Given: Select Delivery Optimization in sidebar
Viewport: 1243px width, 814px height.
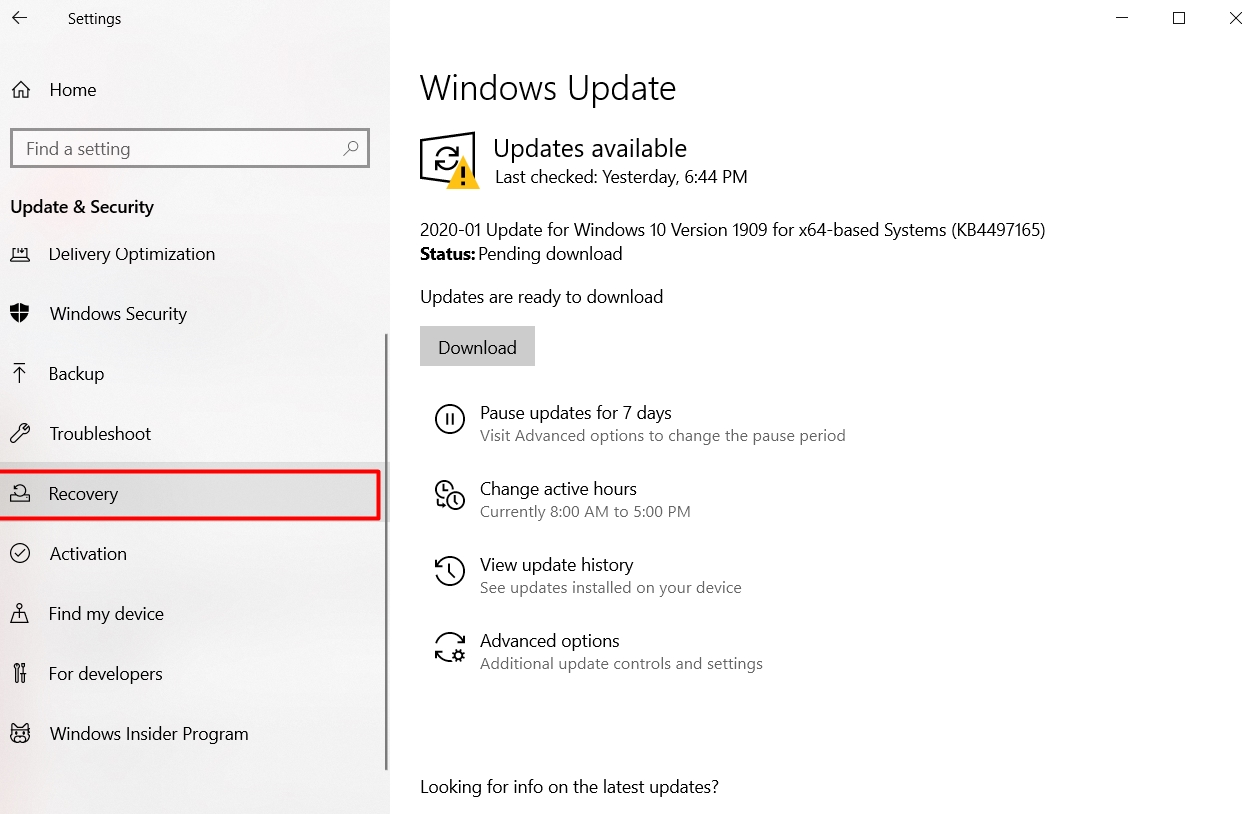Looking at the screenshot, I should 131,254.
